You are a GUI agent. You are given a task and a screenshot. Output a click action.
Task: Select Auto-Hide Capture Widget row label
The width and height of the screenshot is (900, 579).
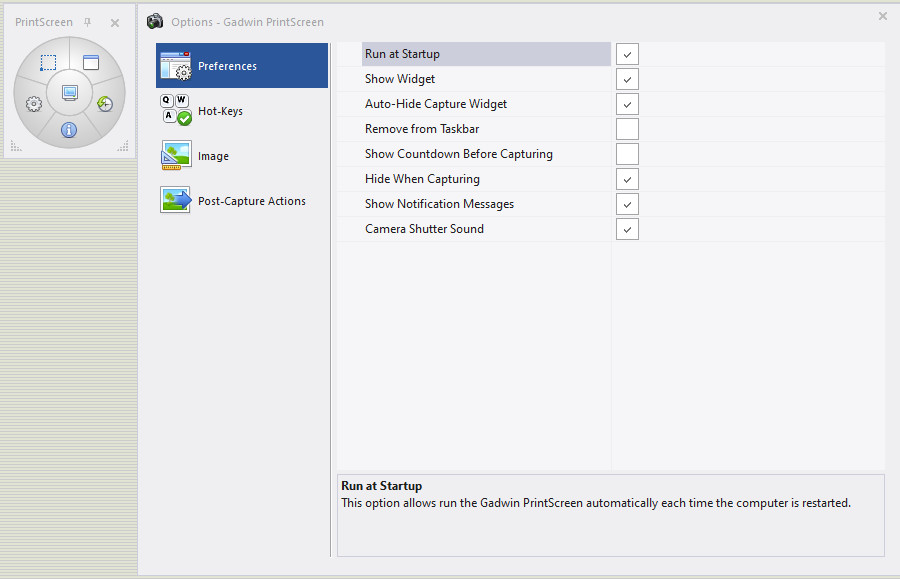tap(436, 104)
